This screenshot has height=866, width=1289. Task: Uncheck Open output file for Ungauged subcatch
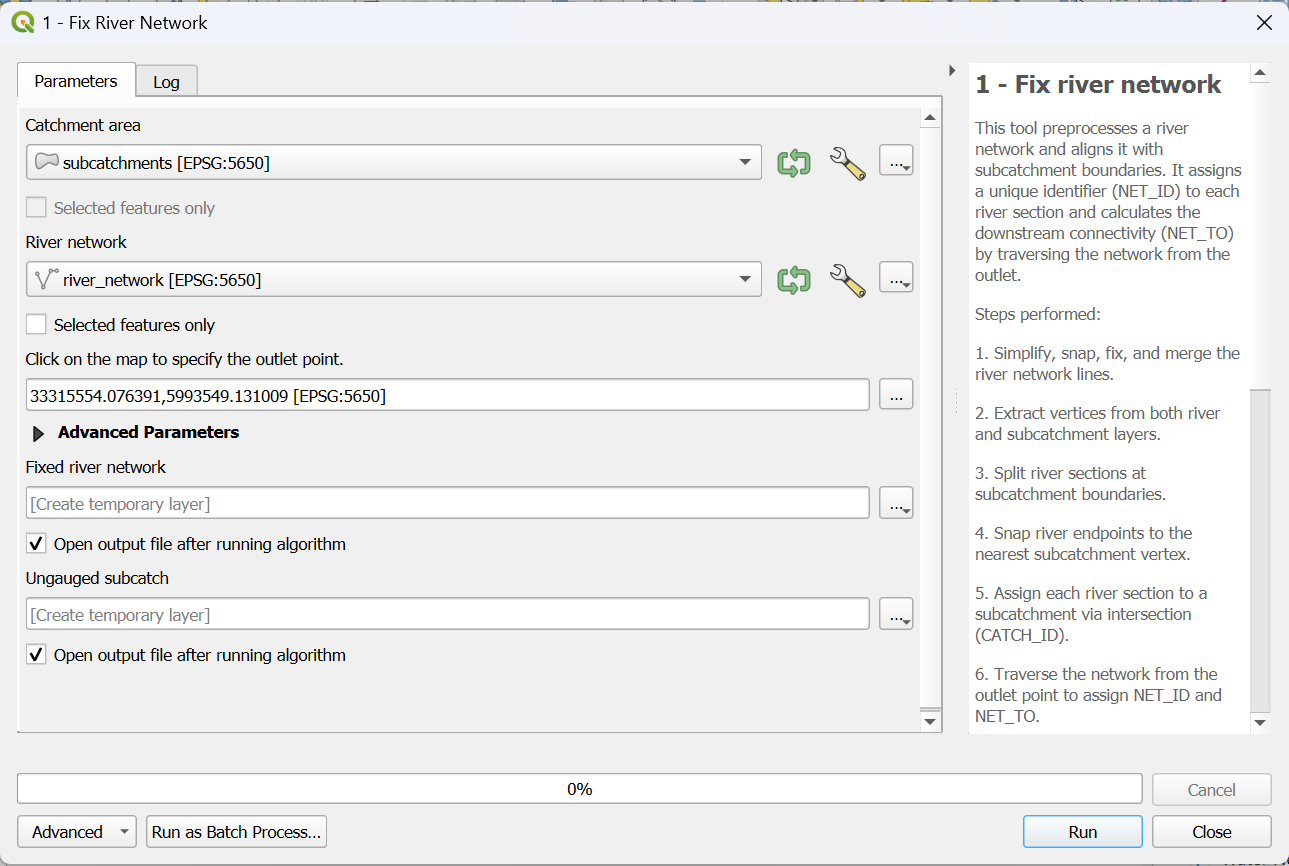pos(36,655)
